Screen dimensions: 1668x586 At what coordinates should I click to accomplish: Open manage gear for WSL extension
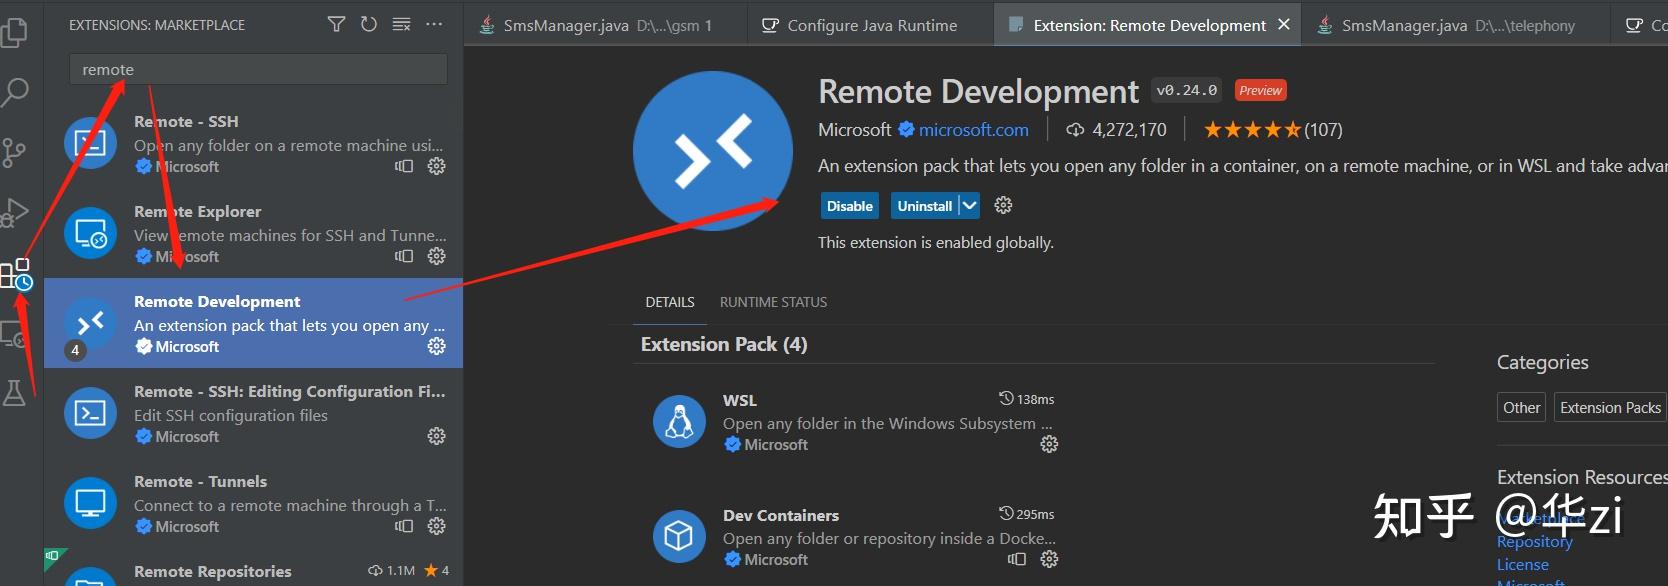point(1049,444)
